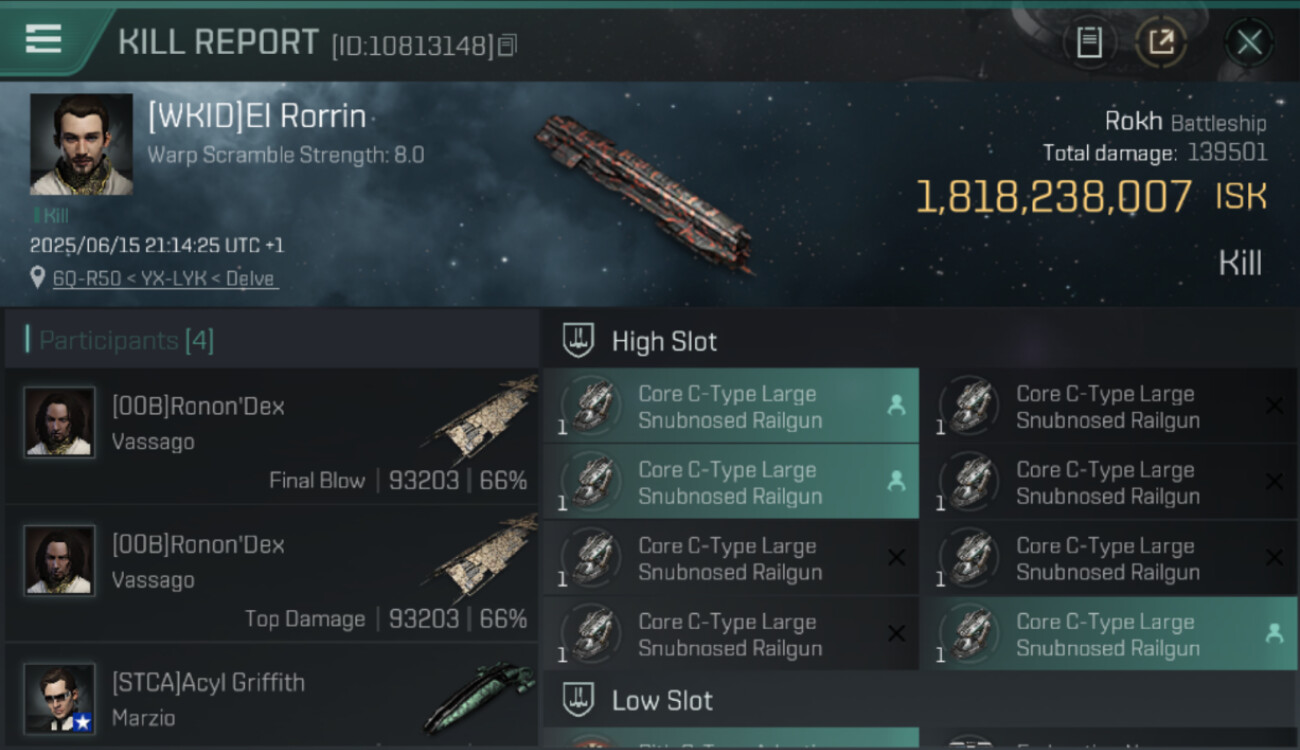Open Ronon'Dex Top Damage portrait
Screen dimensions: 1300x750
(x=60, y=560)
